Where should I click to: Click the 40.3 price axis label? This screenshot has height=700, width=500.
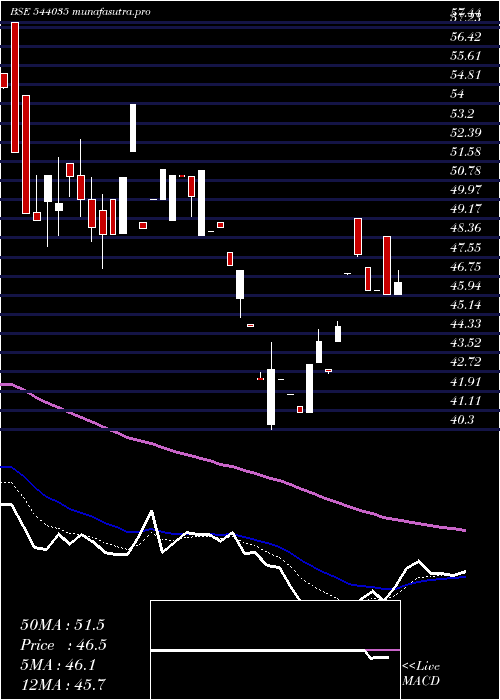click(462, 421)
